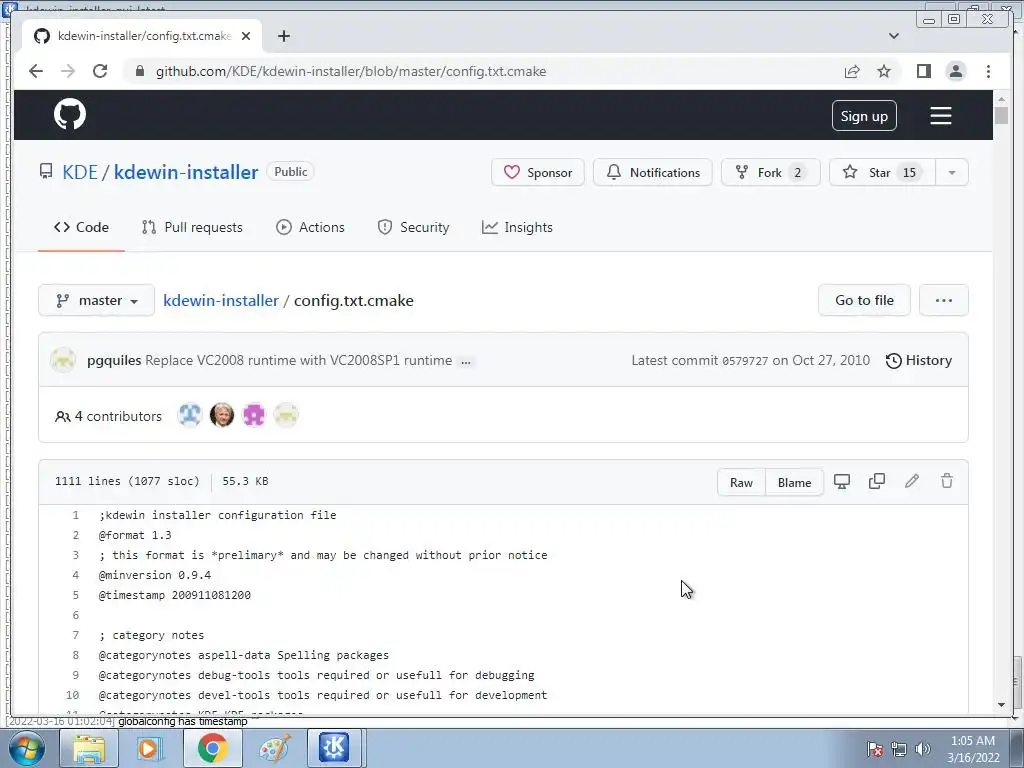Open the photo contributor avatar

click(221, 415)
